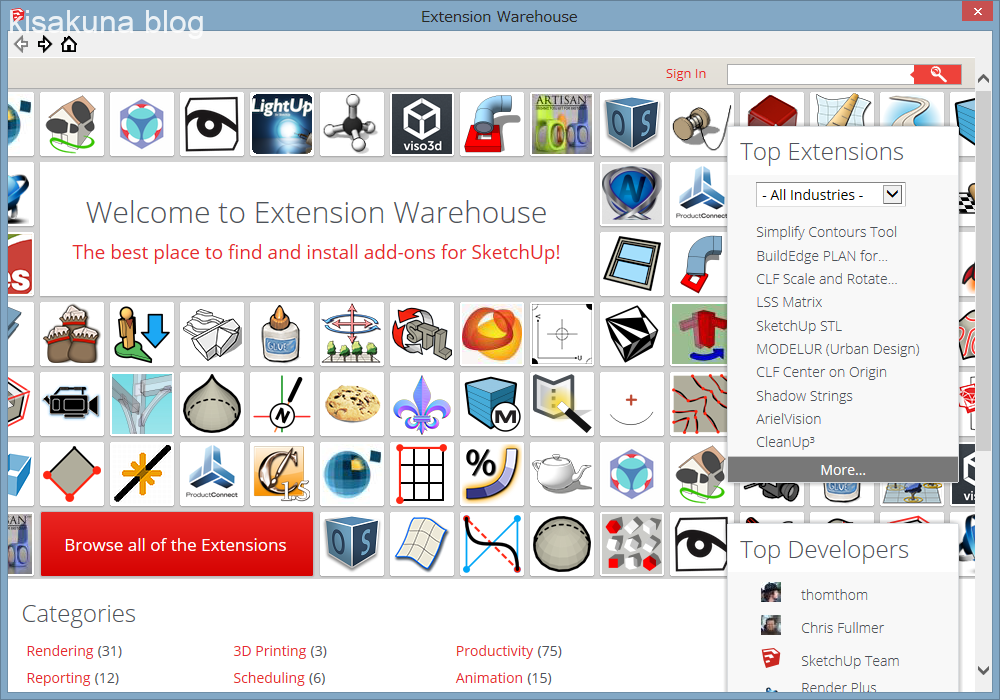
Task: Click the back navigation arrow
Action: 21,44
